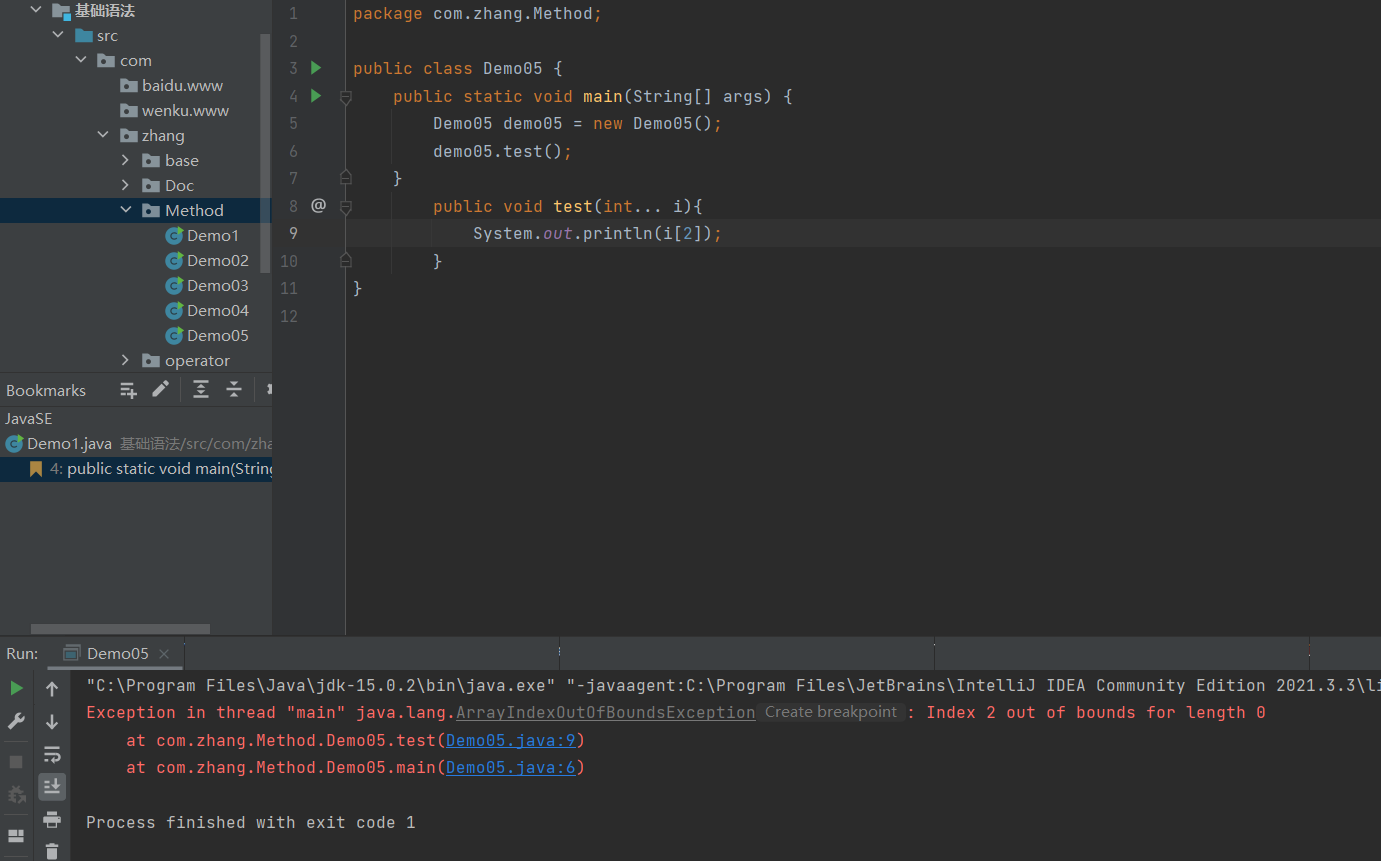
Task: Open Demo05.java:9 stack trace link
Action: click(511, 740)
